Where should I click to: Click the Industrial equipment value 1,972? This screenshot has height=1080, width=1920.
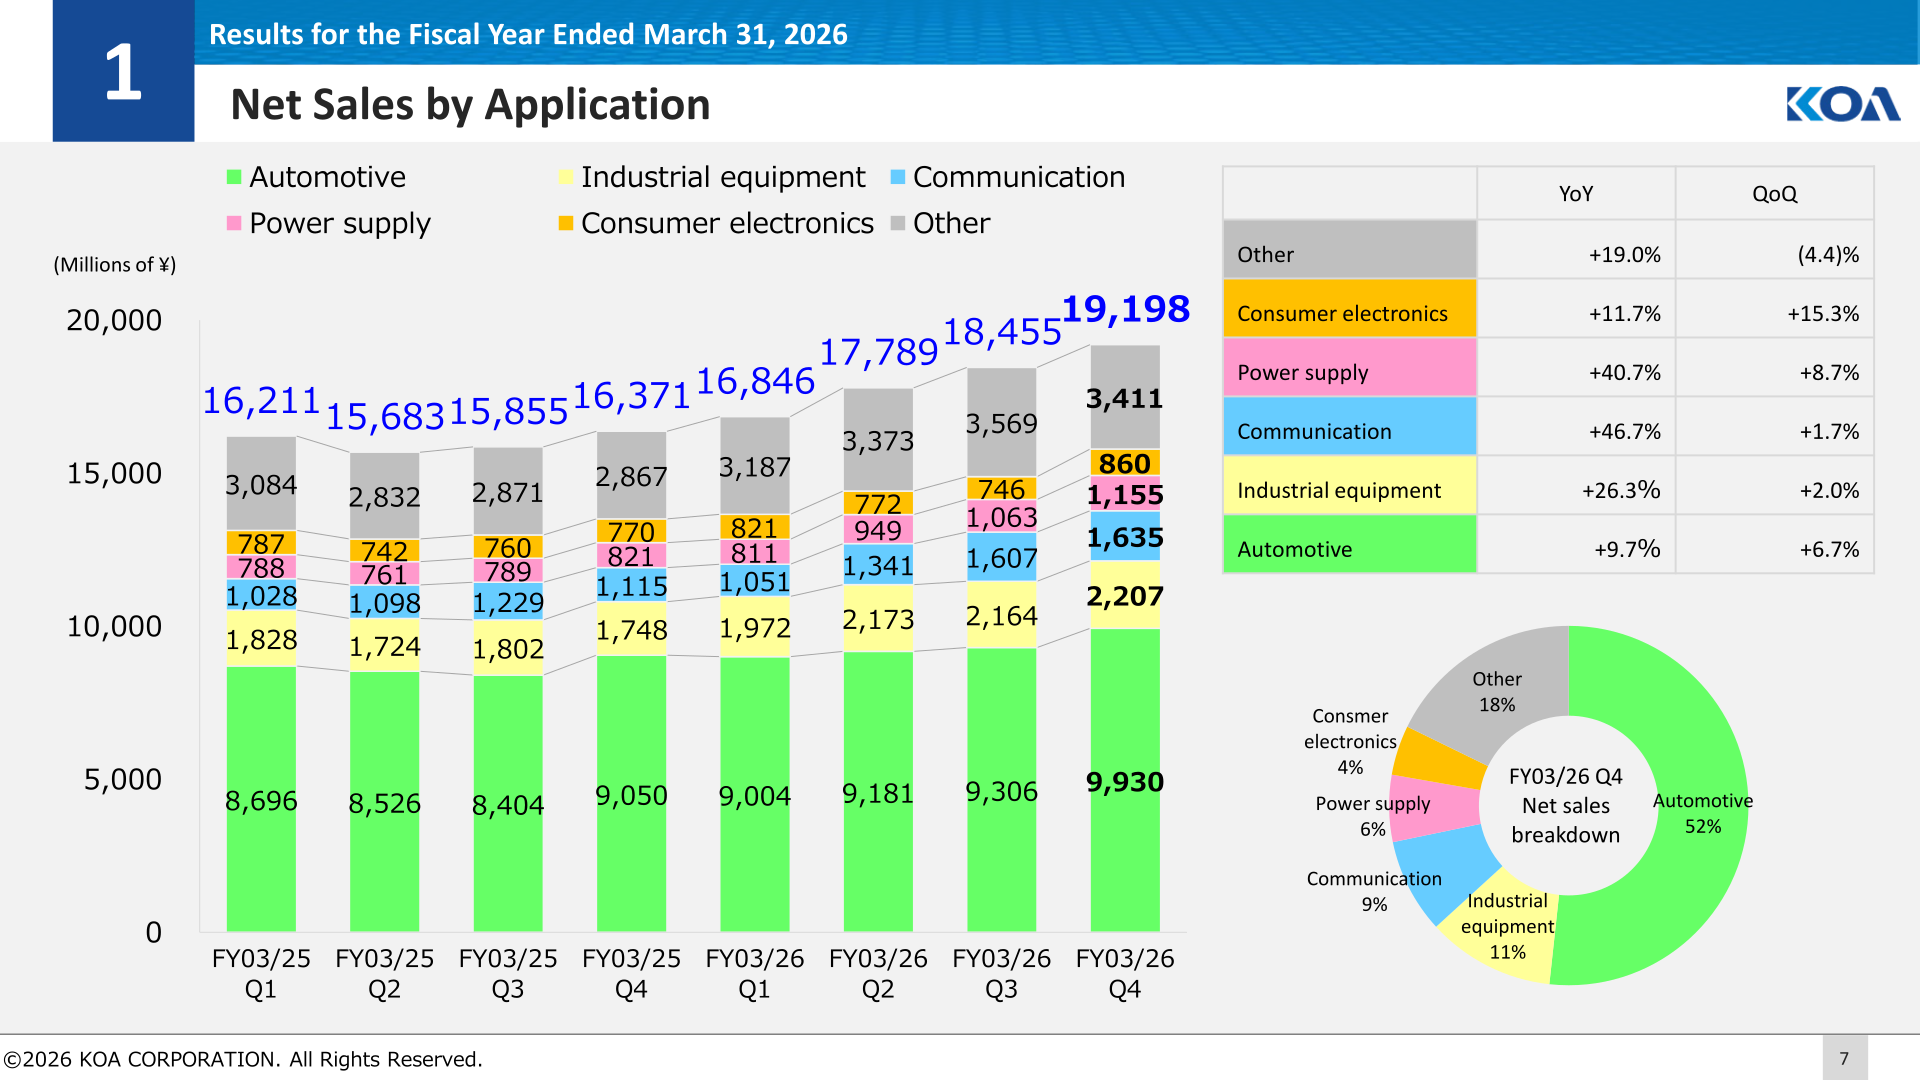[x=755, y=628]
